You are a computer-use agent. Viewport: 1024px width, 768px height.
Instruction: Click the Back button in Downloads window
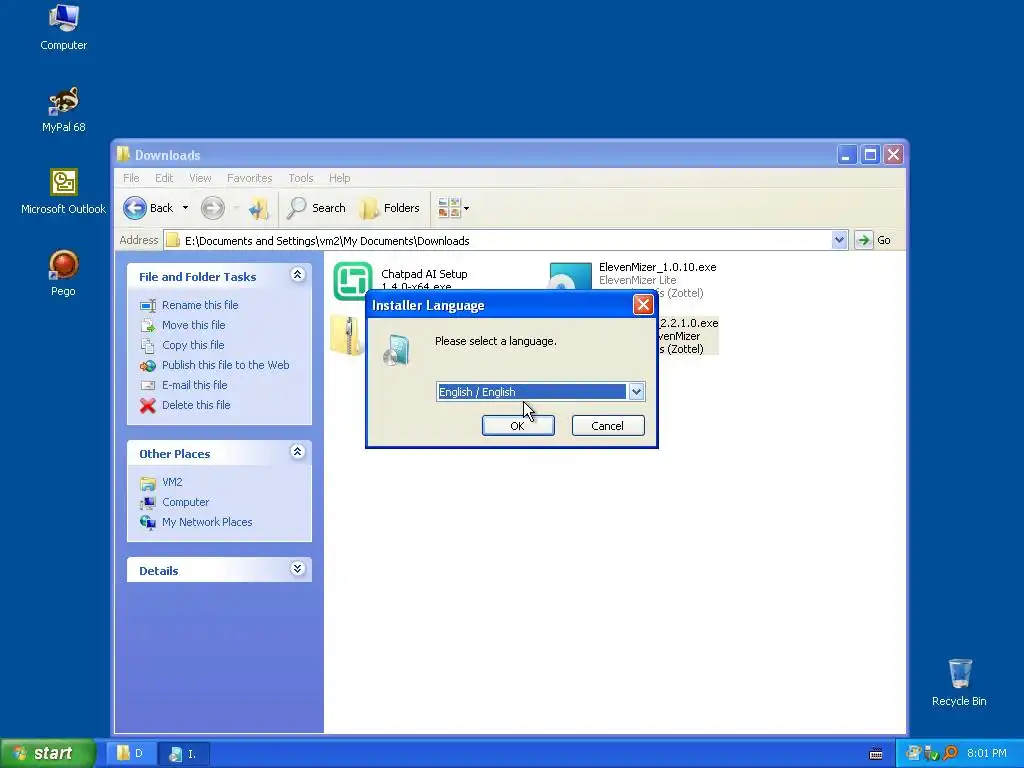click(148, 208)
